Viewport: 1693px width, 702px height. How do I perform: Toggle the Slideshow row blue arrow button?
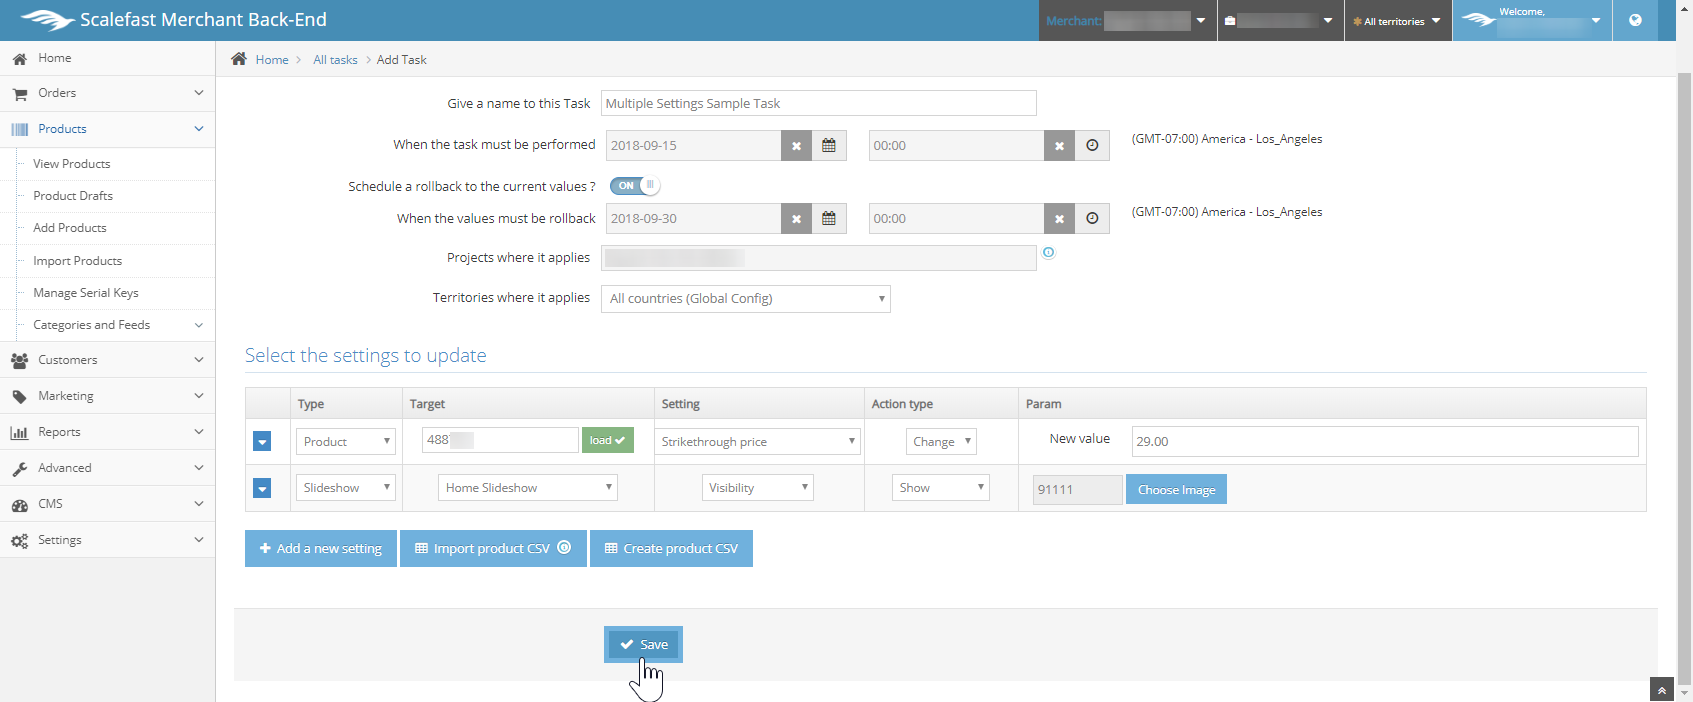coord(262,488)
